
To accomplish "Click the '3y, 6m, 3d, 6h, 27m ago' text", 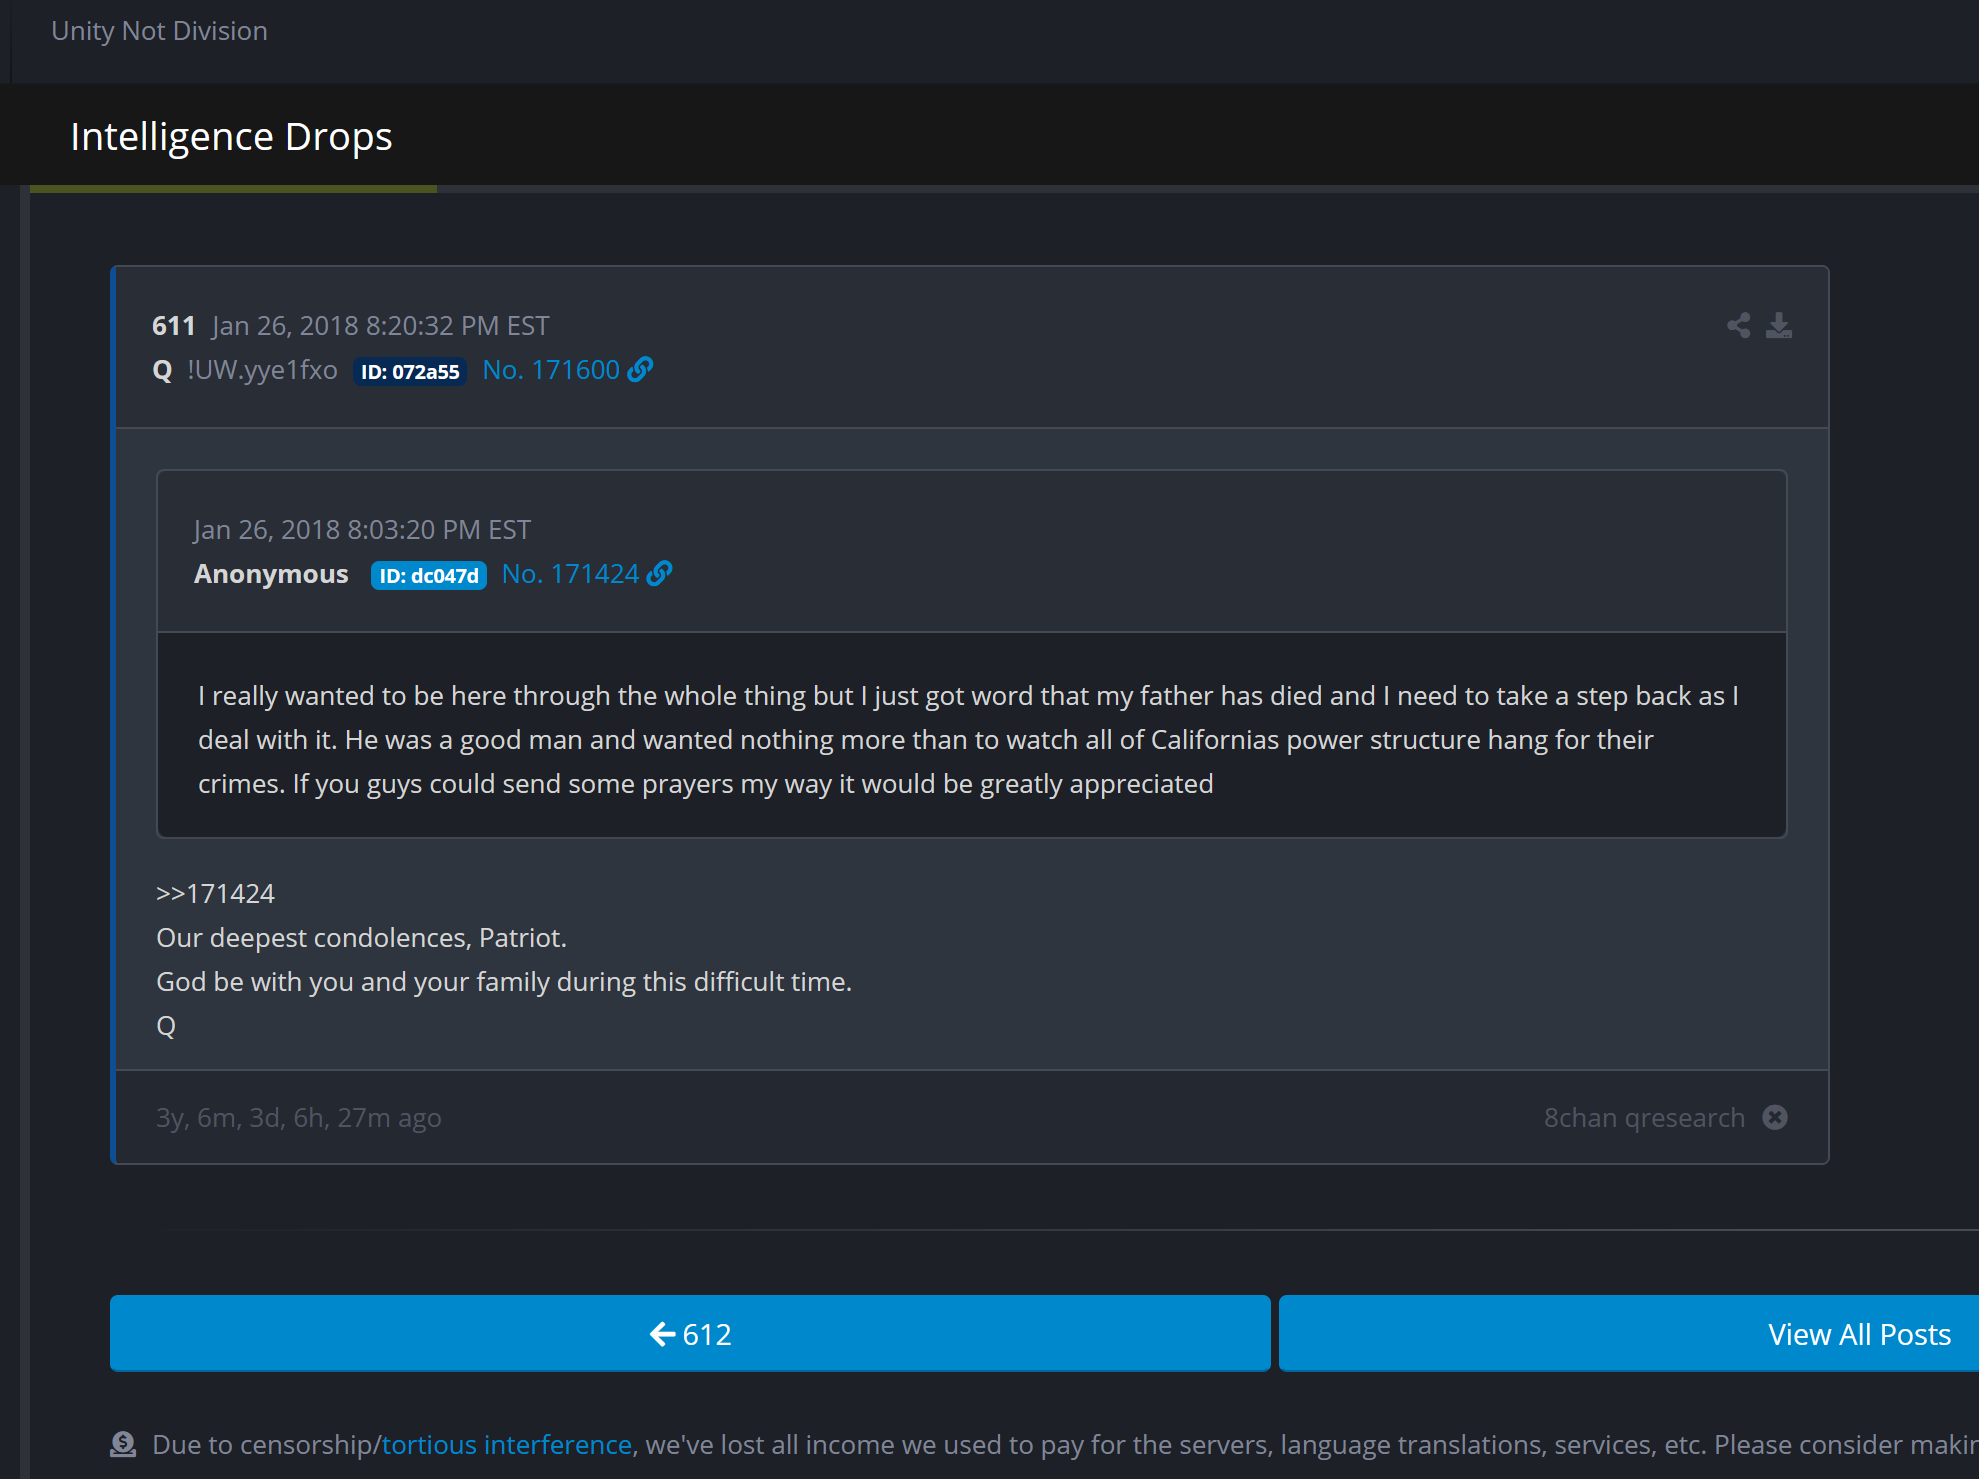I will pos(299,1118).
